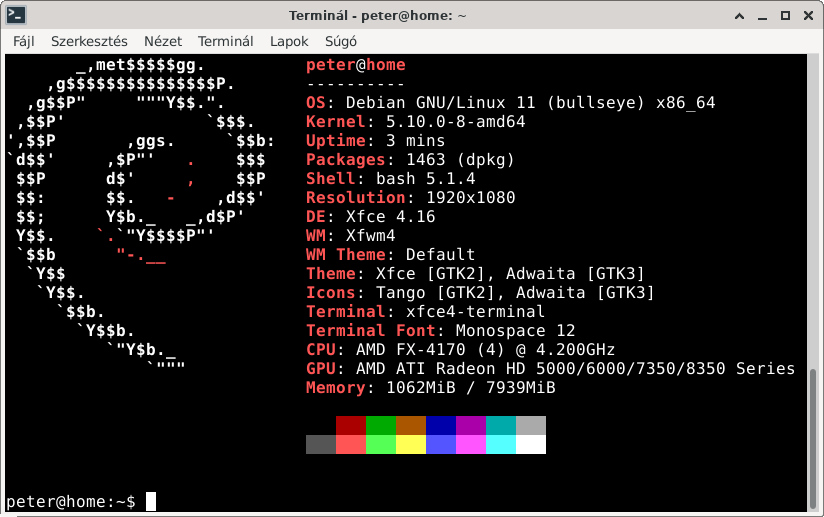Click the dark blue color block
The height and width of the screenshot is (517, 824).
pos(440,426)
